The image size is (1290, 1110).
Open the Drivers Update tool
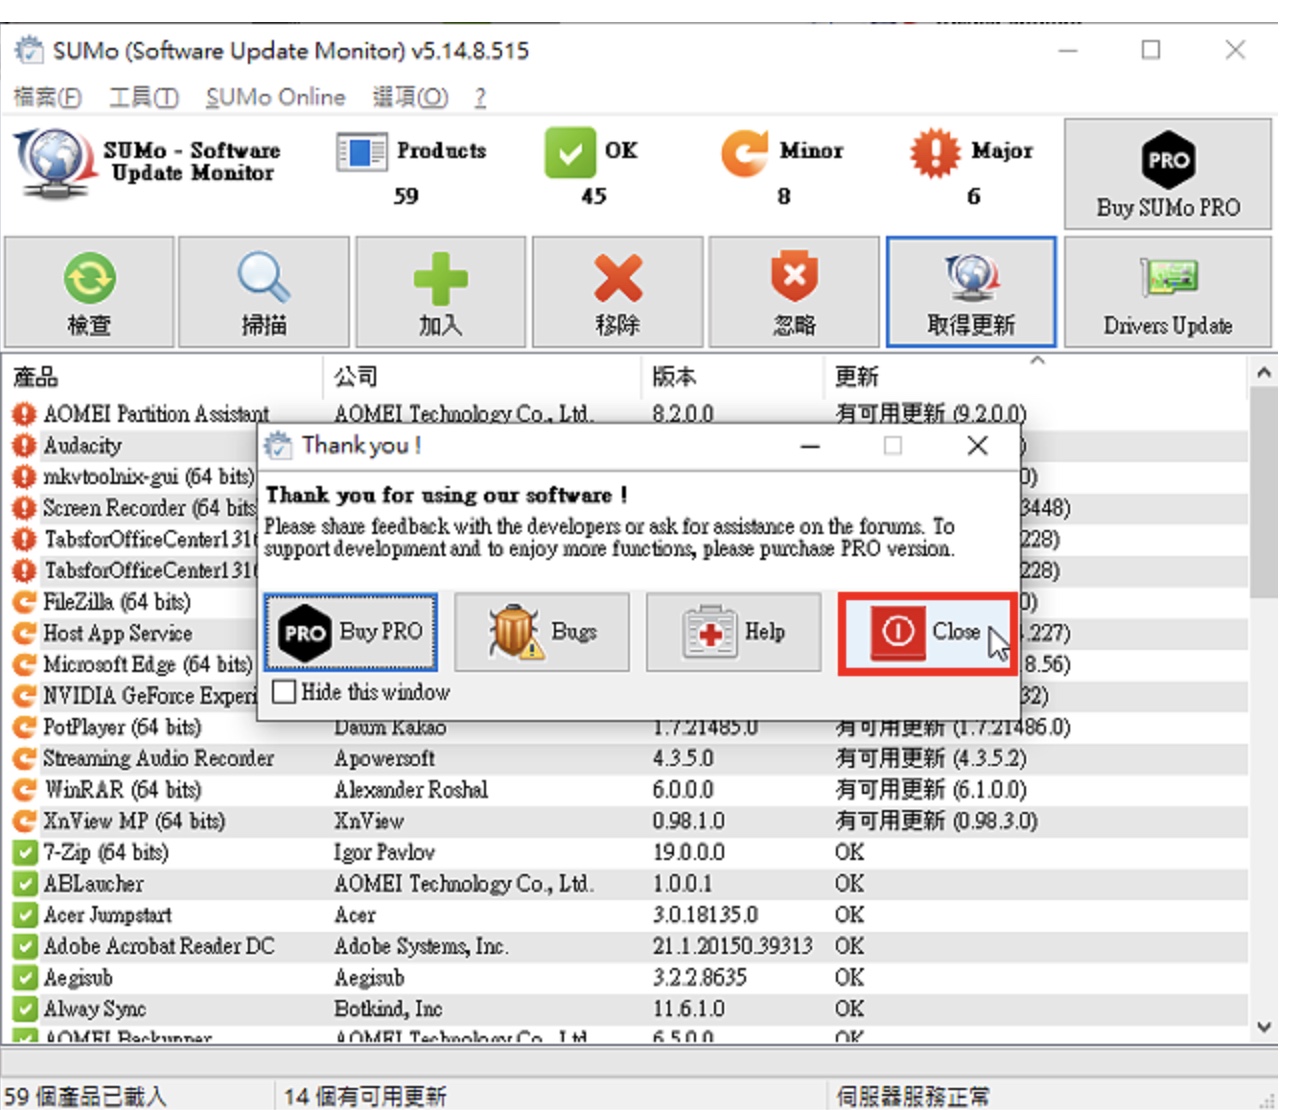click(1168, 292)
